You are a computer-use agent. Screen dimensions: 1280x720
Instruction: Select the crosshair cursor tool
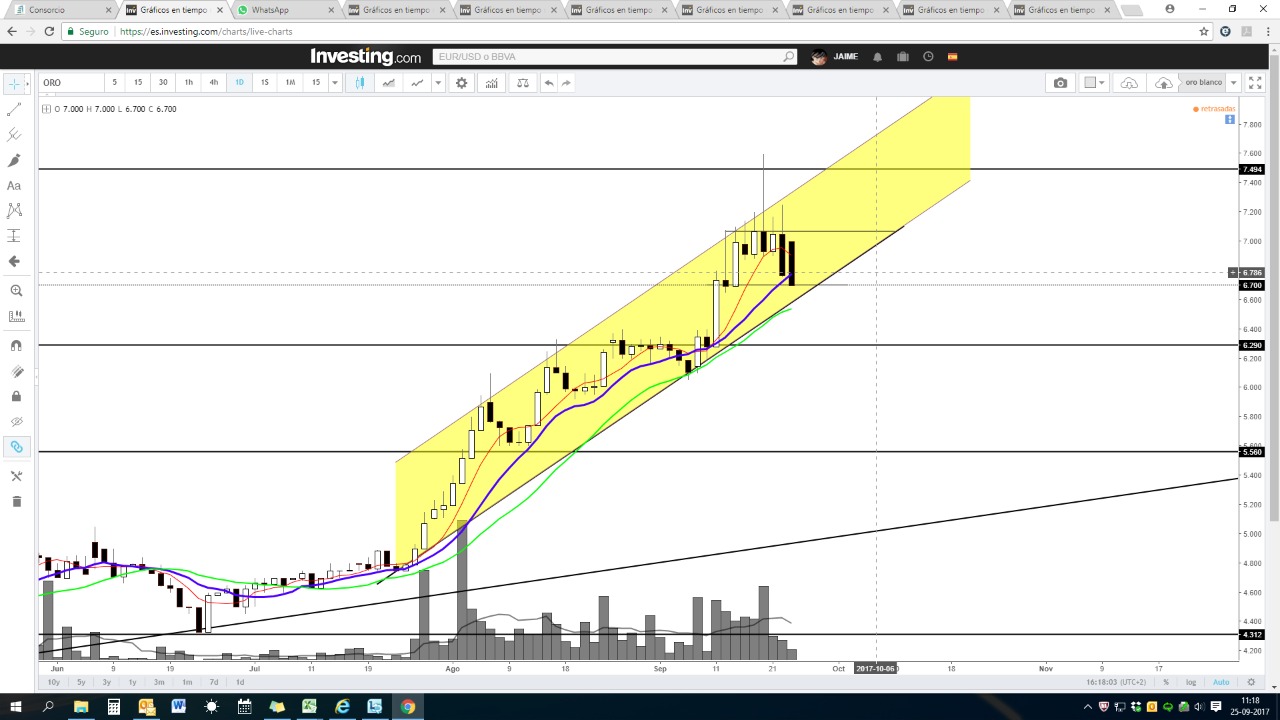tap(14, 83)
